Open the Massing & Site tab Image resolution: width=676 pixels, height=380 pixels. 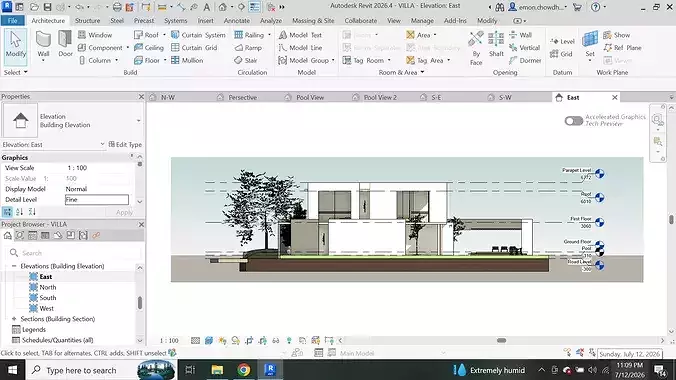[313, 21]
